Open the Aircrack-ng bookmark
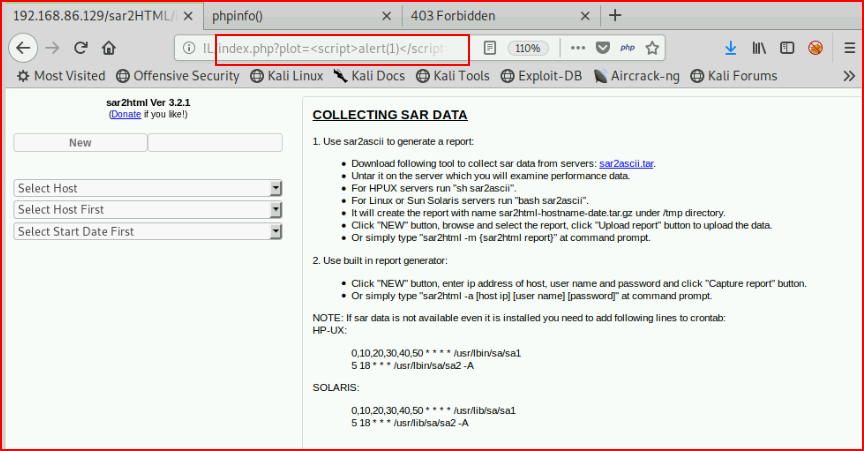This screenshot has width=864, height=451. pos(636,76)
